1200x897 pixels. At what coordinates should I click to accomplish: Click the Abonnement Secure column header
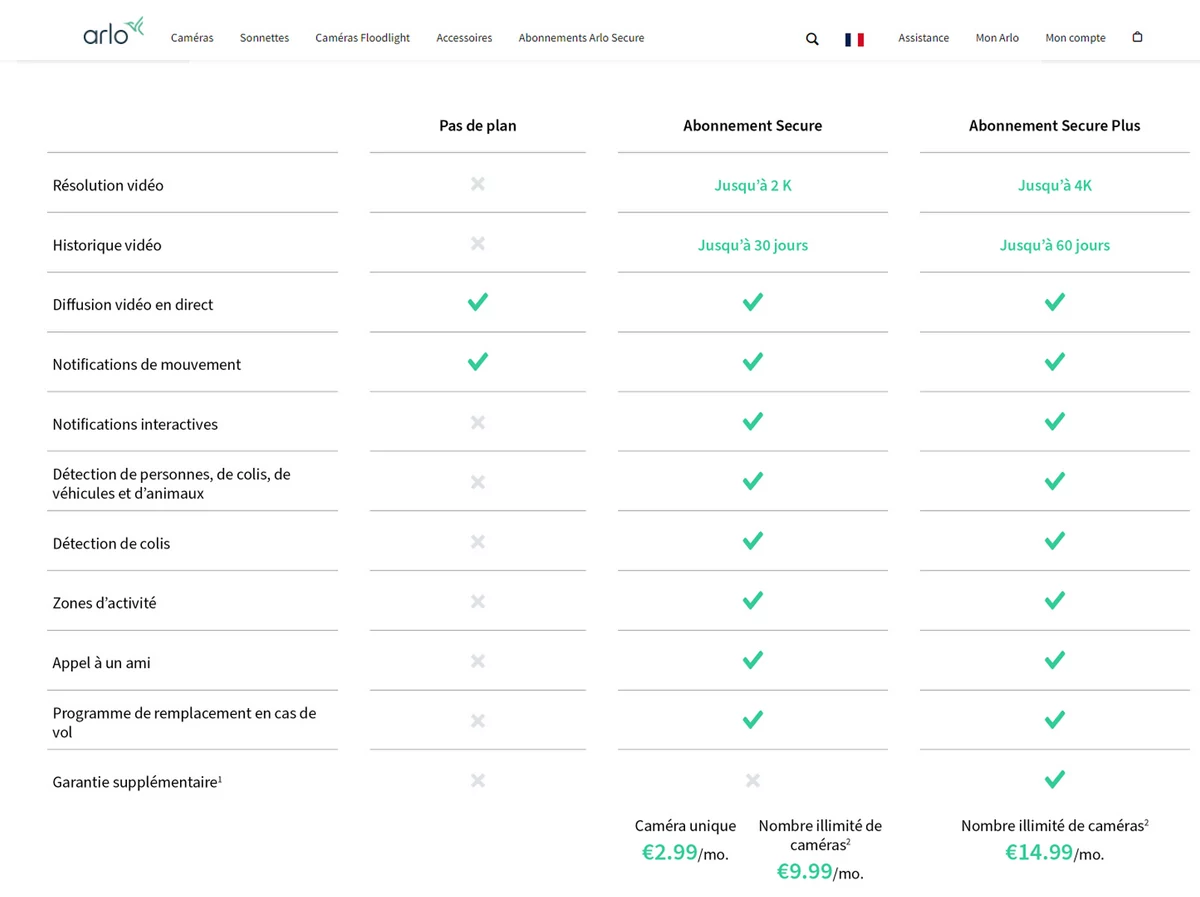click(x=753, y=126)
